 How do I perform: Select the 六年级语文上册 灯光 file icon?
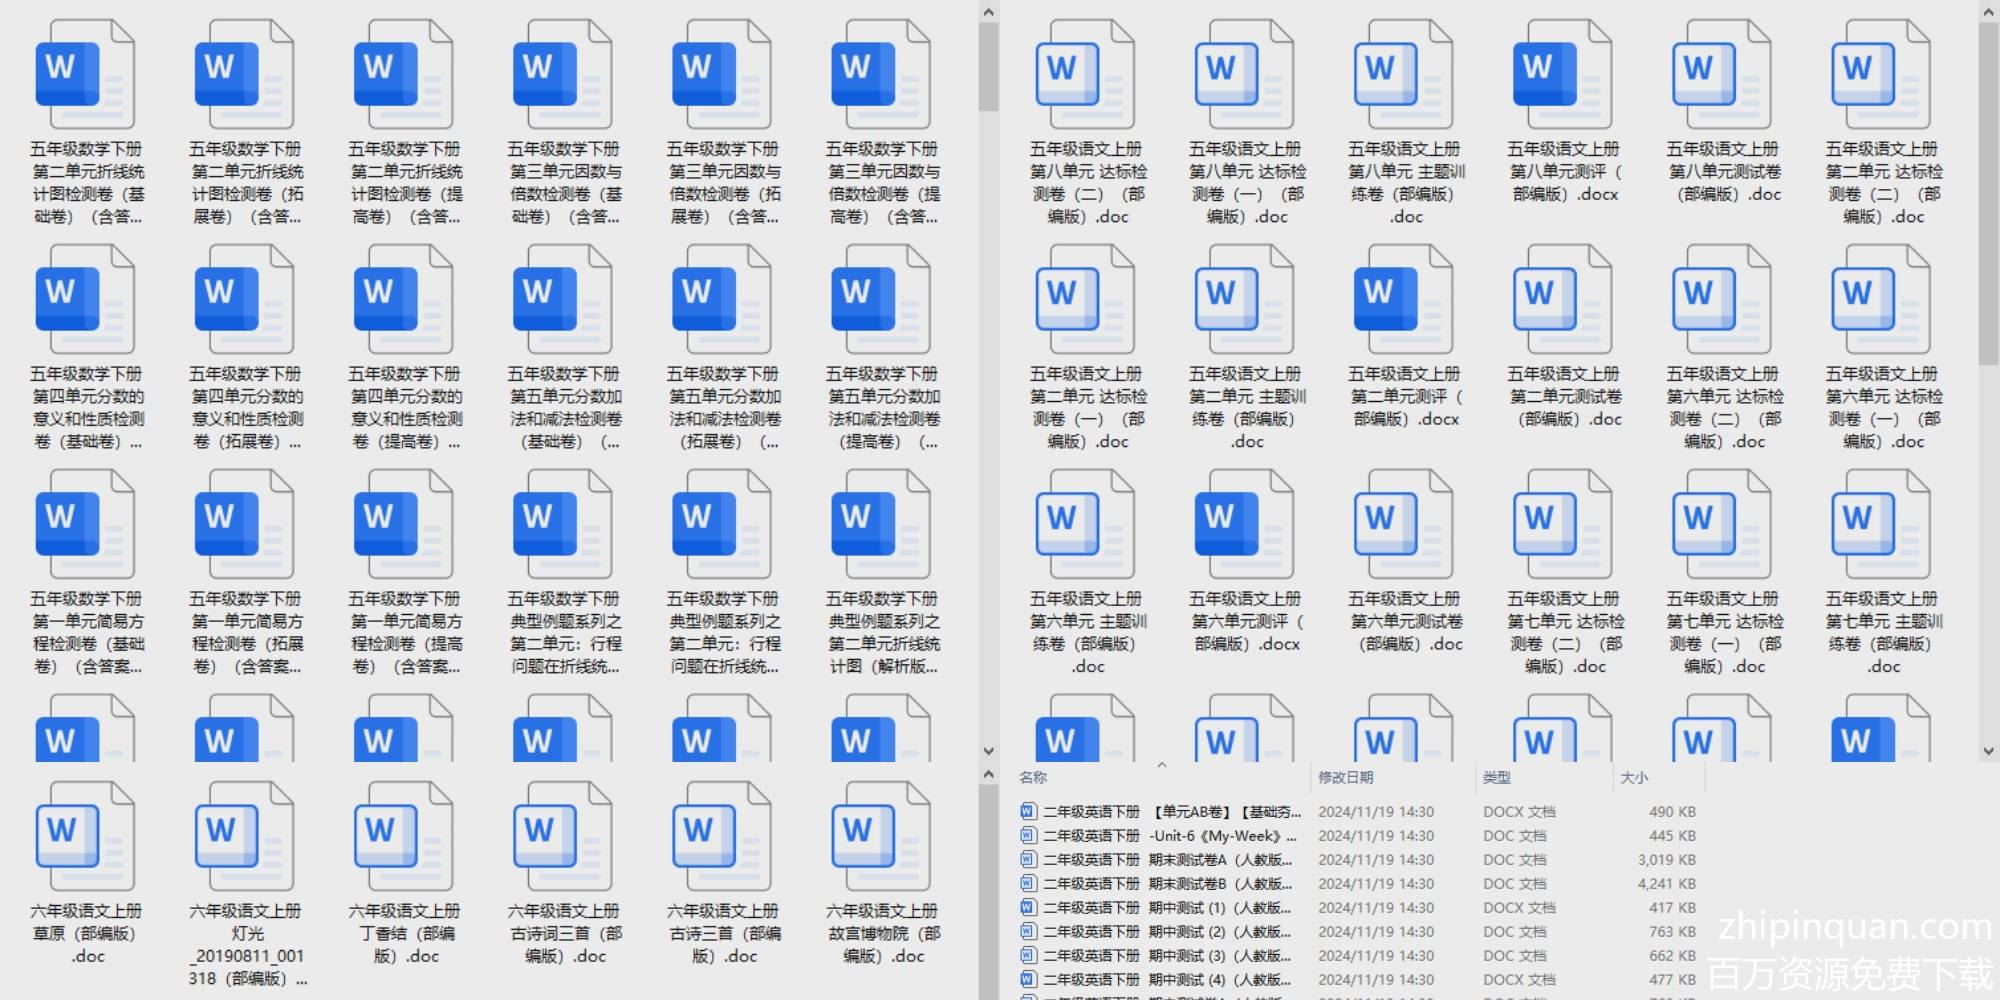pyautogui.click(x=245, y=837)
